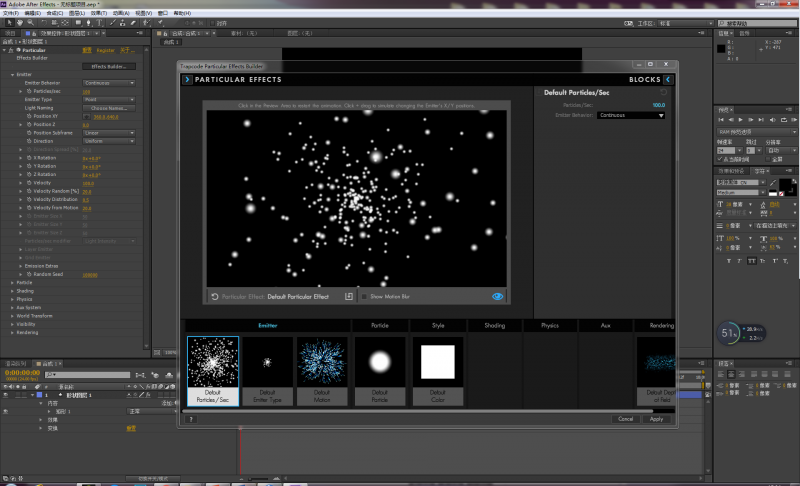Expand the Shading group
The image size is (800, 486).
(12, 291)
